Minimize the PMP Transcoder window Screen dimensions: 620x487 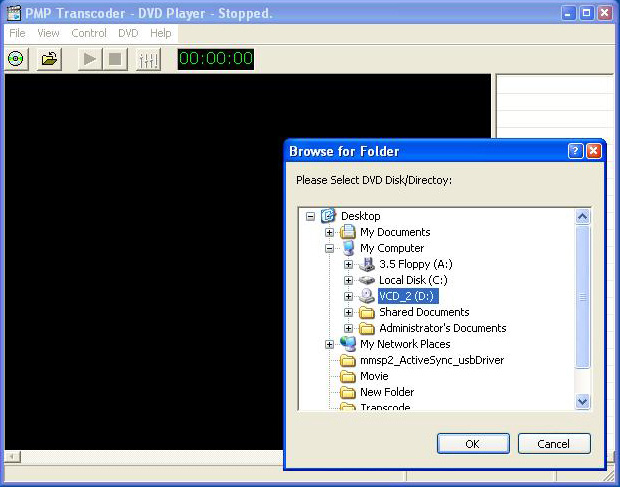[568, 13]
